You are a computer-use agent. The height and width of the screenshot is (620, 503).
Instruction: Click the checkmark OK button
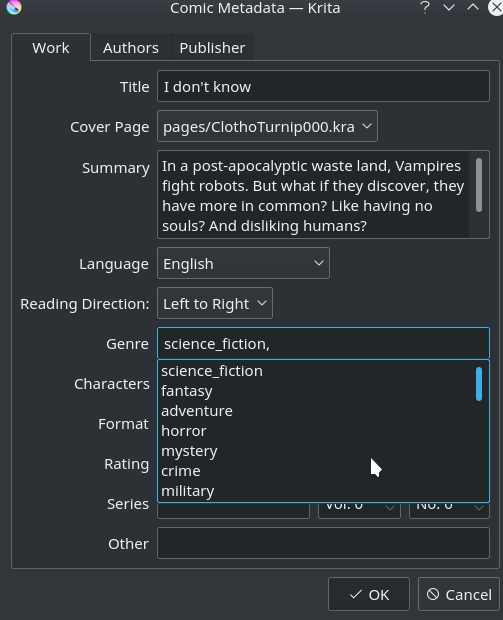click(369, 594)
